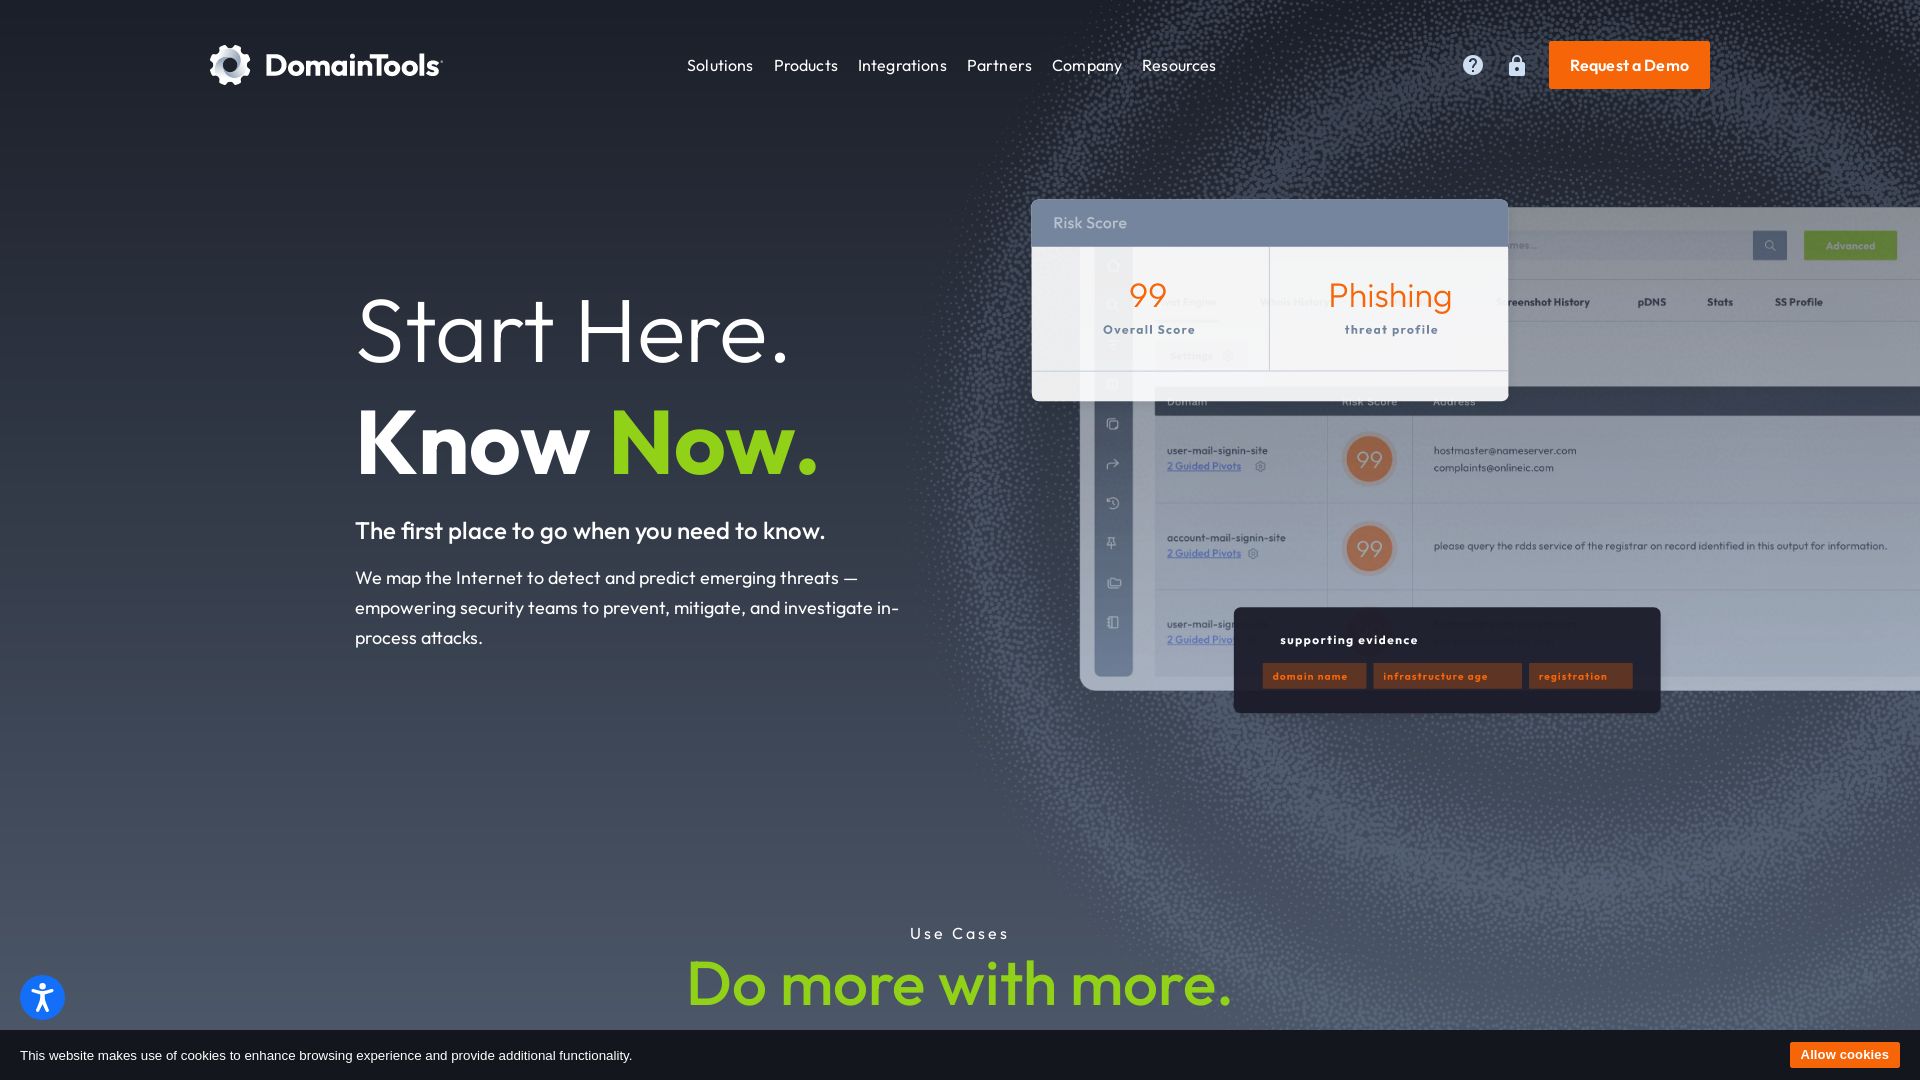The image size is (1920, 1080).
Task: Click the help question mark icon
Action: coord(1473,65)
